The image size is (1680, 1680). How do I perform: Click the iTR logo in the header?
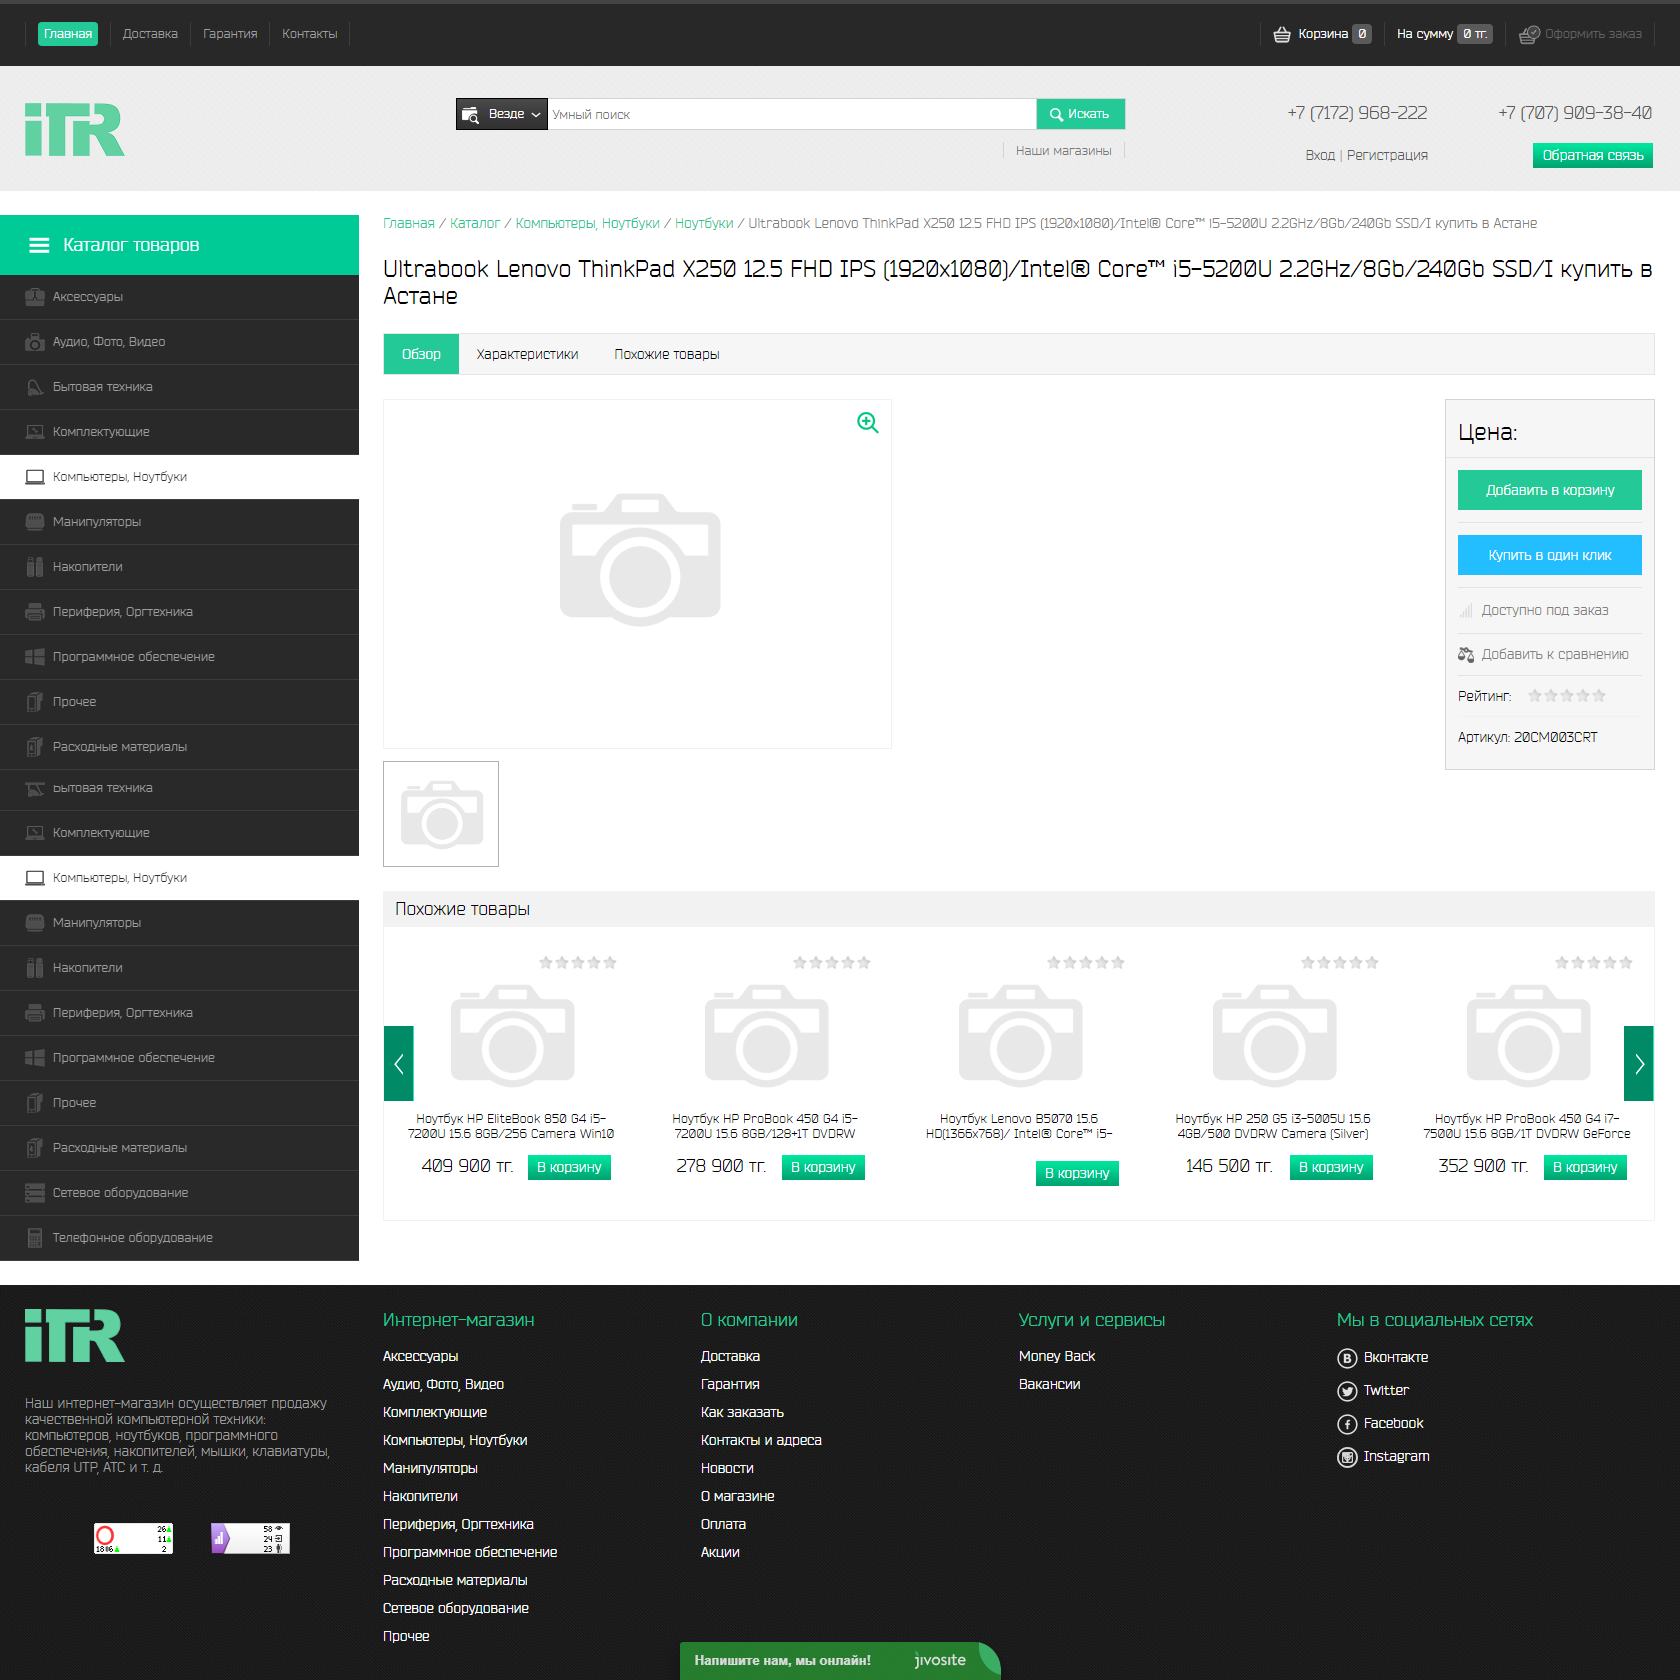[x=75, y=130]
